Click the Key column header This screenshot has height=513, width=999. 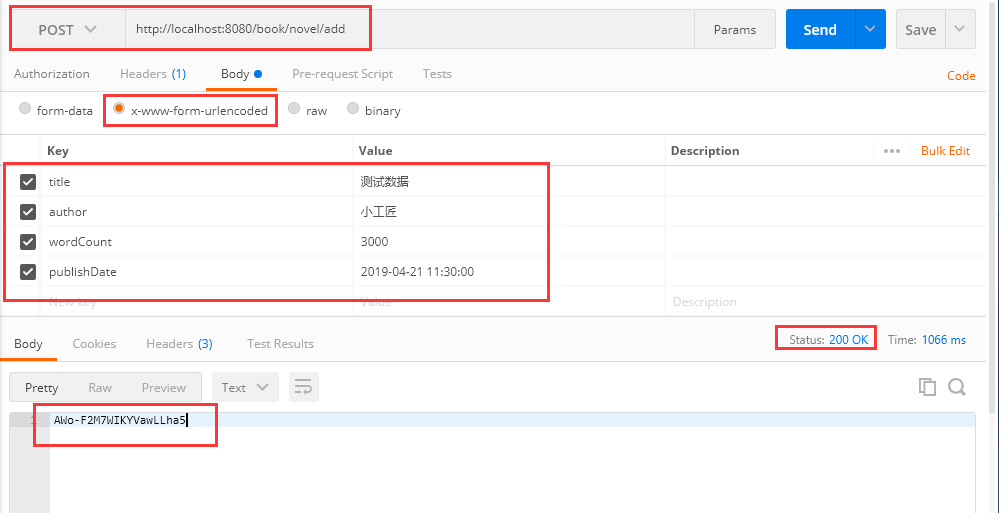pyautogui.click(x=58, y=151)
